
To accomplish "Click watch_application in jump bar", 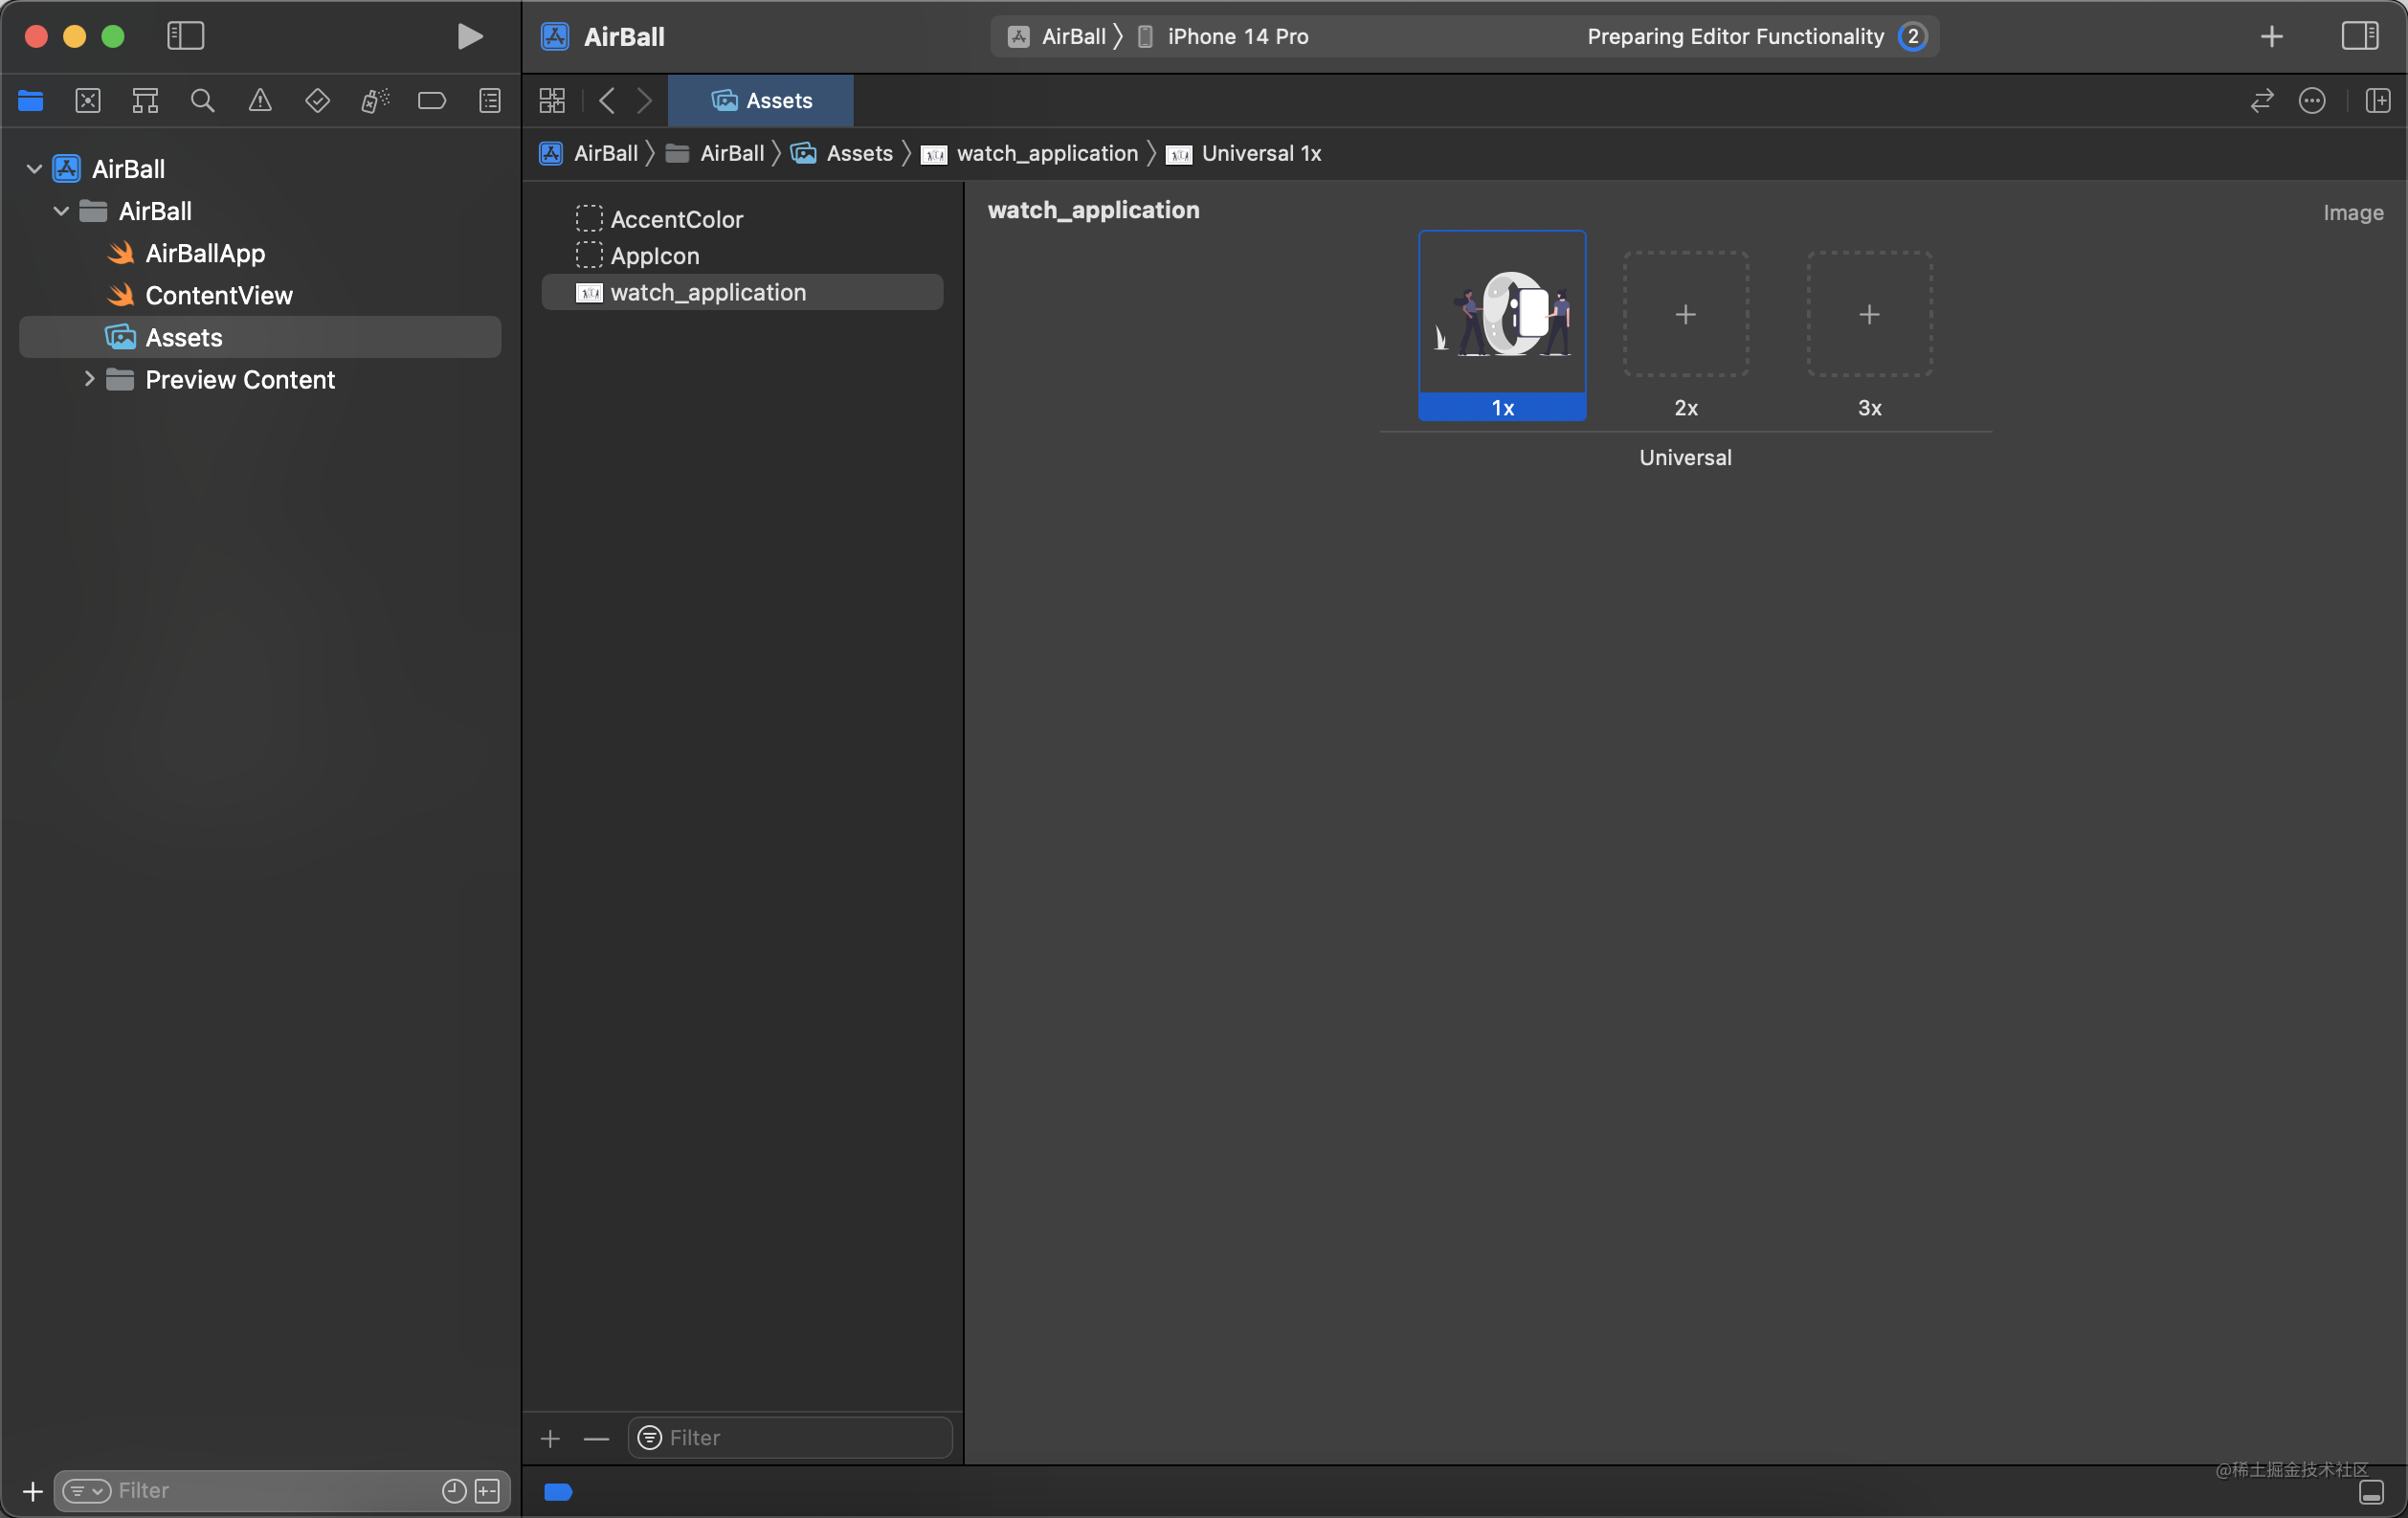I will coord(1030,153).
